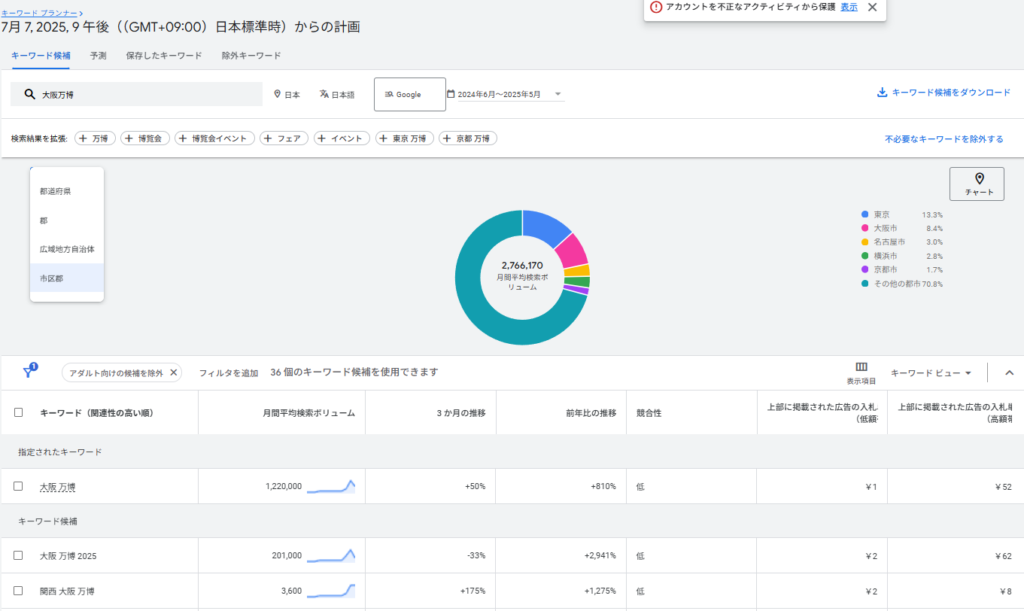This screenshot has height=611, width=1024.
Task: Toggle the select-all keywords header checkbox
Action: 18,412
